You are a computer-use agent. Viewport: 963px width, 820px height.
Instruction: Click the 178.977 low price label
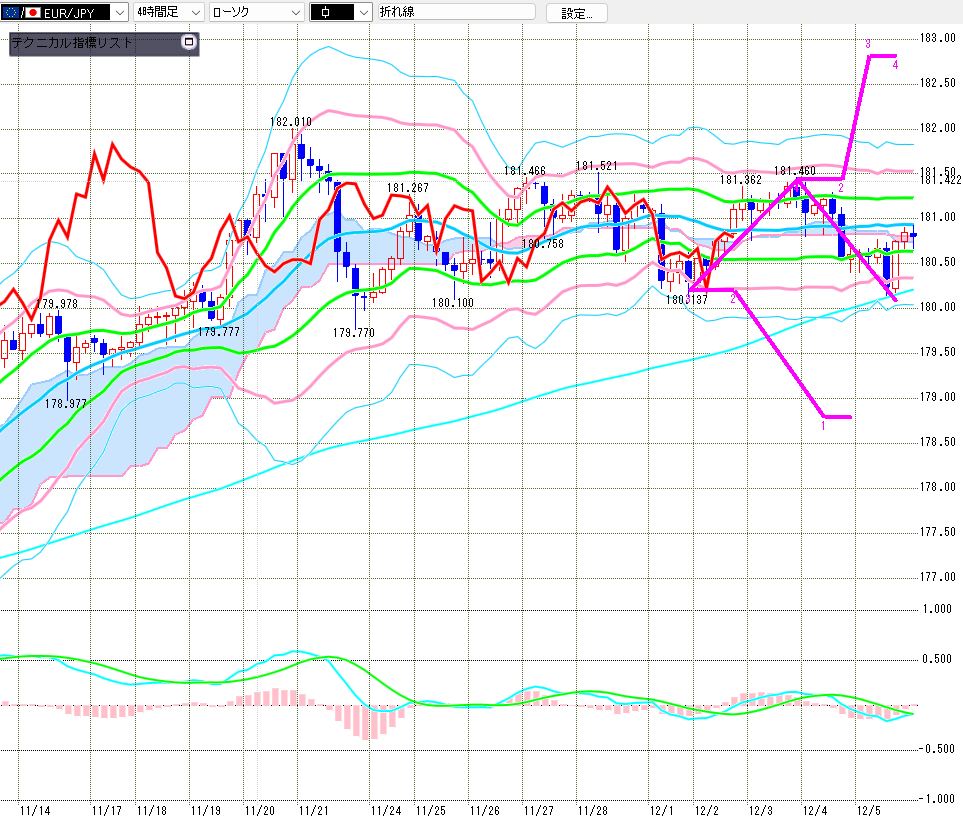(66, 404)
